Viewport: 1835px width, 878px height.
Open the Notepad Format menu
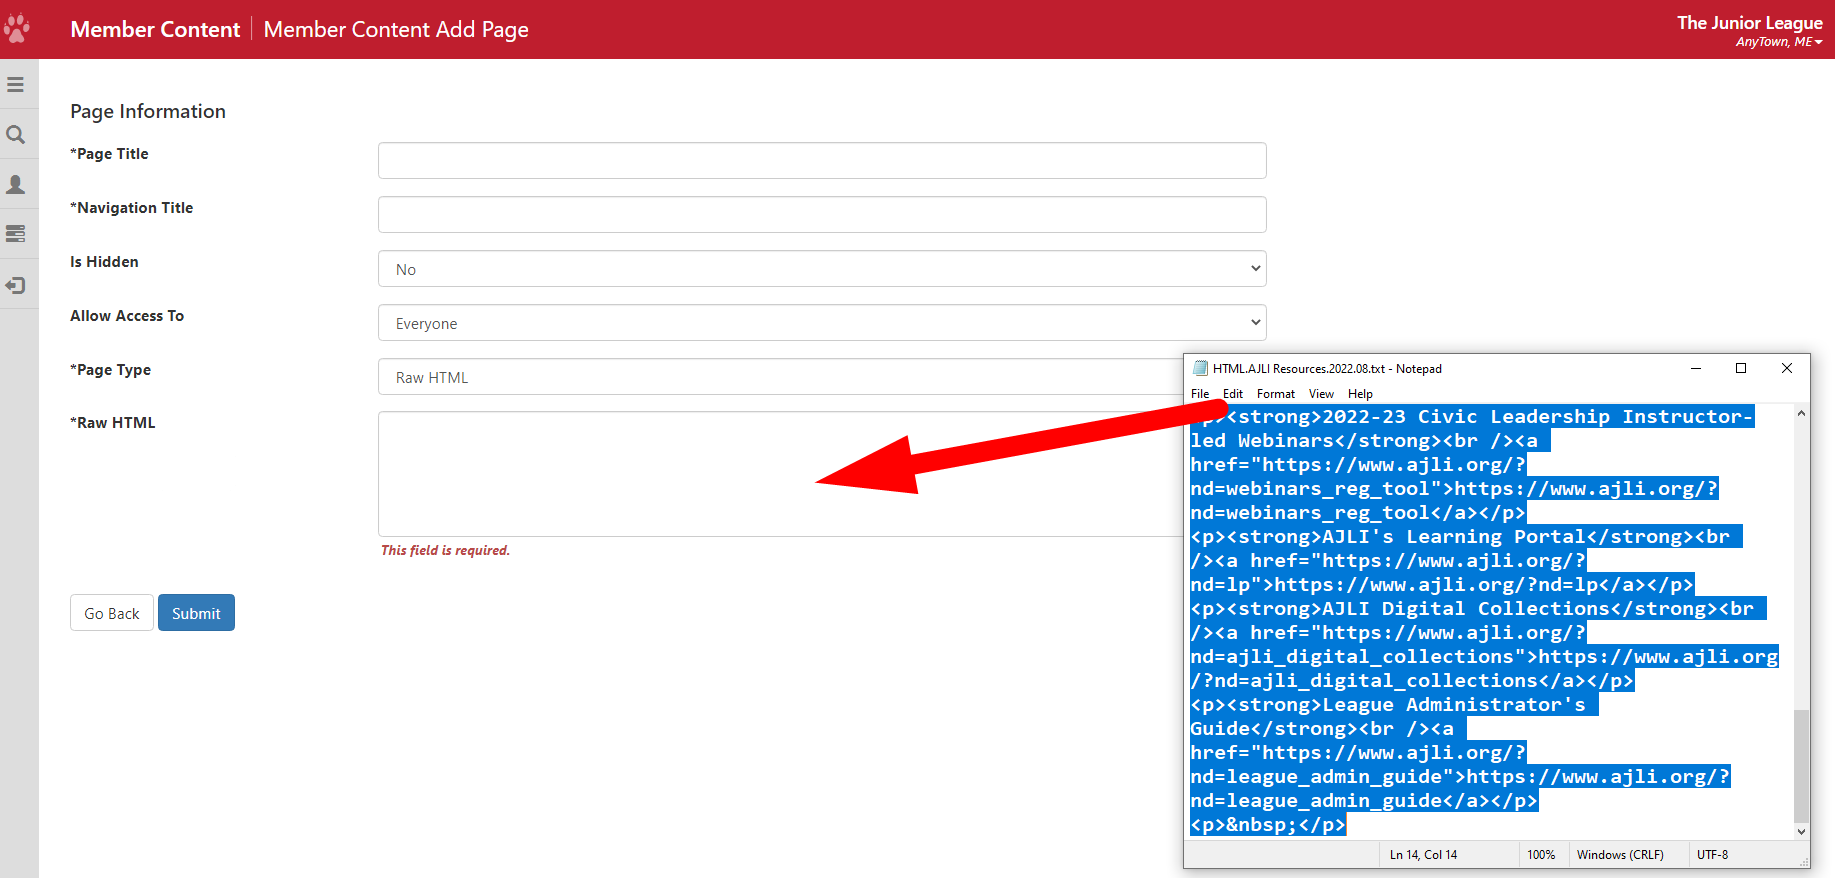pyautogui.click(x=1276, y=394)
